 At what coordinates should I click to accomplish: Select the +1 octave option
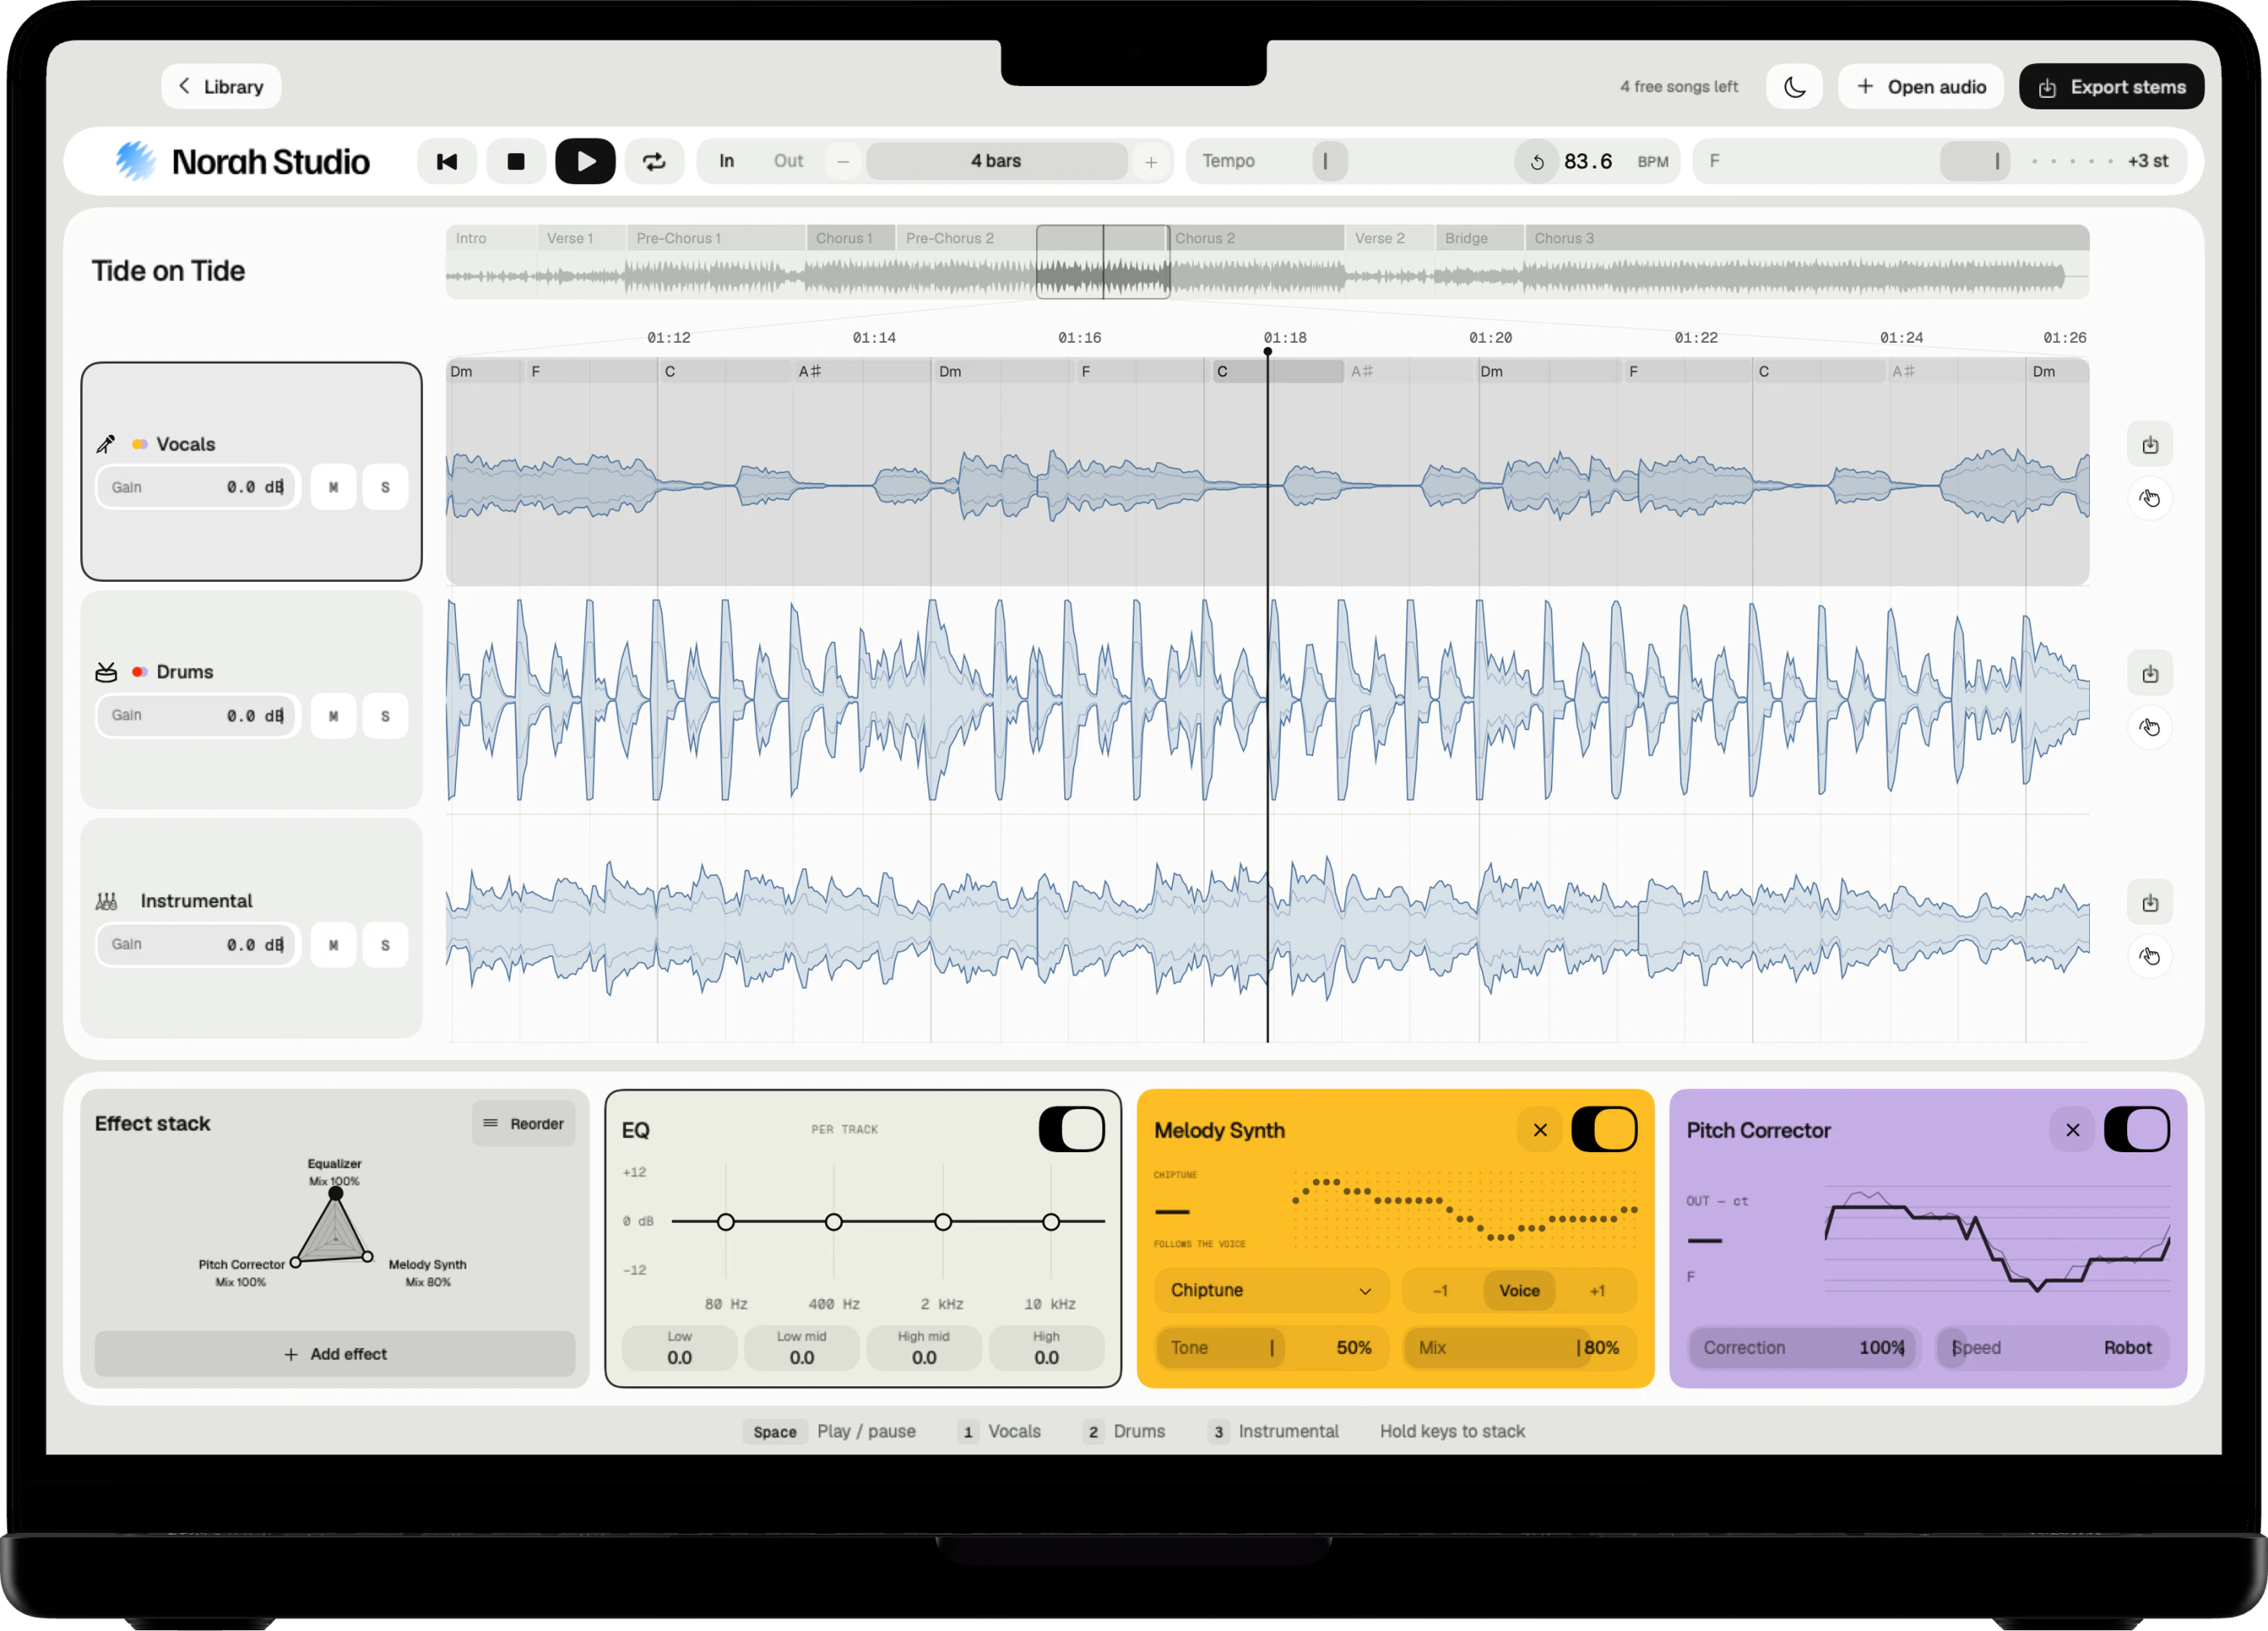pos(1597,1290)
